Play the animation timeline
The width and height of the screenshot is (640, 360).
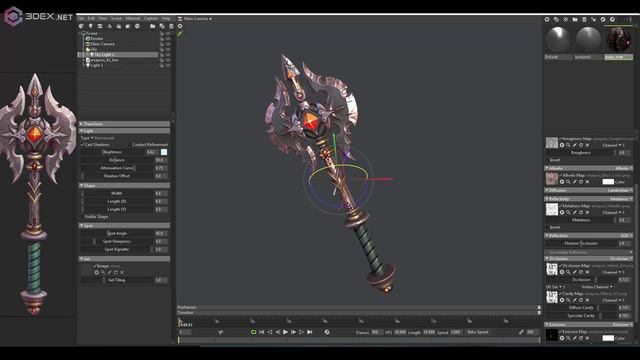click(x=285, y=332)
